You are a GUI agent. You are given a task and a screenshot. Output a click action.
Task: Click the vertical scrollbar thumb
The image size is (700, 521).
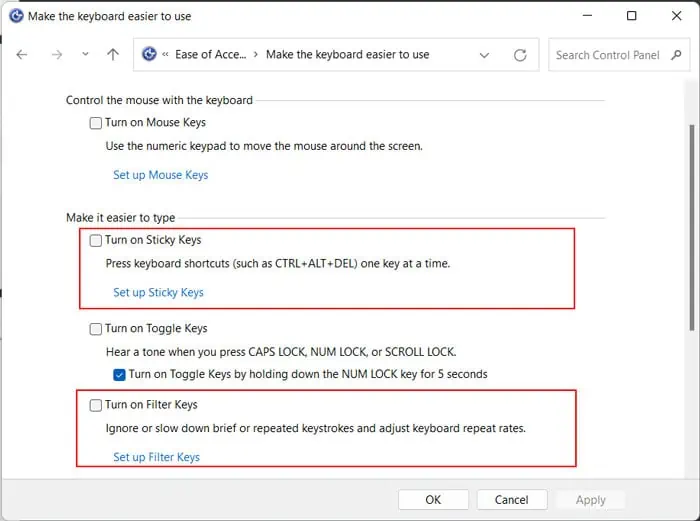pyautogui.click(x=692, y=228)
